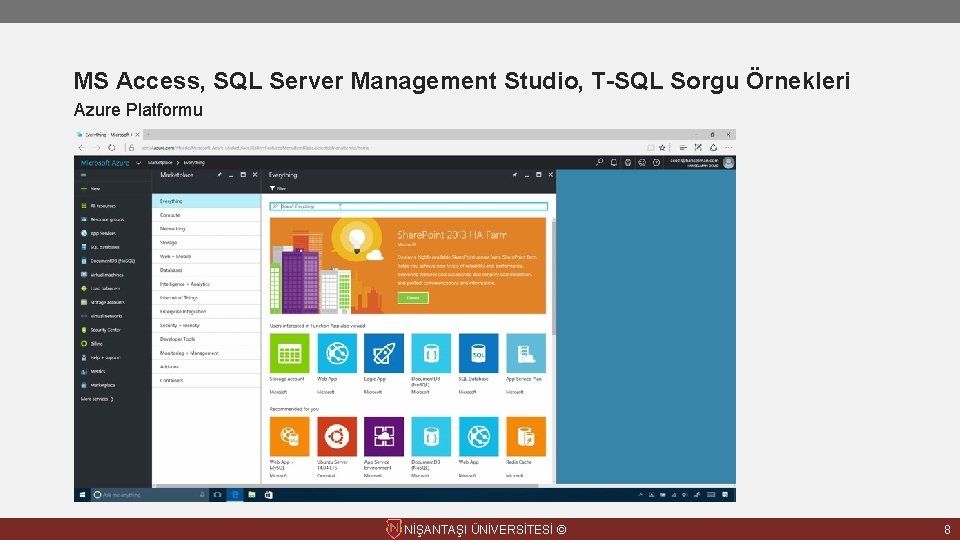
Task: Open the Azure notifications bell icon
Action: tap(613, 162)
